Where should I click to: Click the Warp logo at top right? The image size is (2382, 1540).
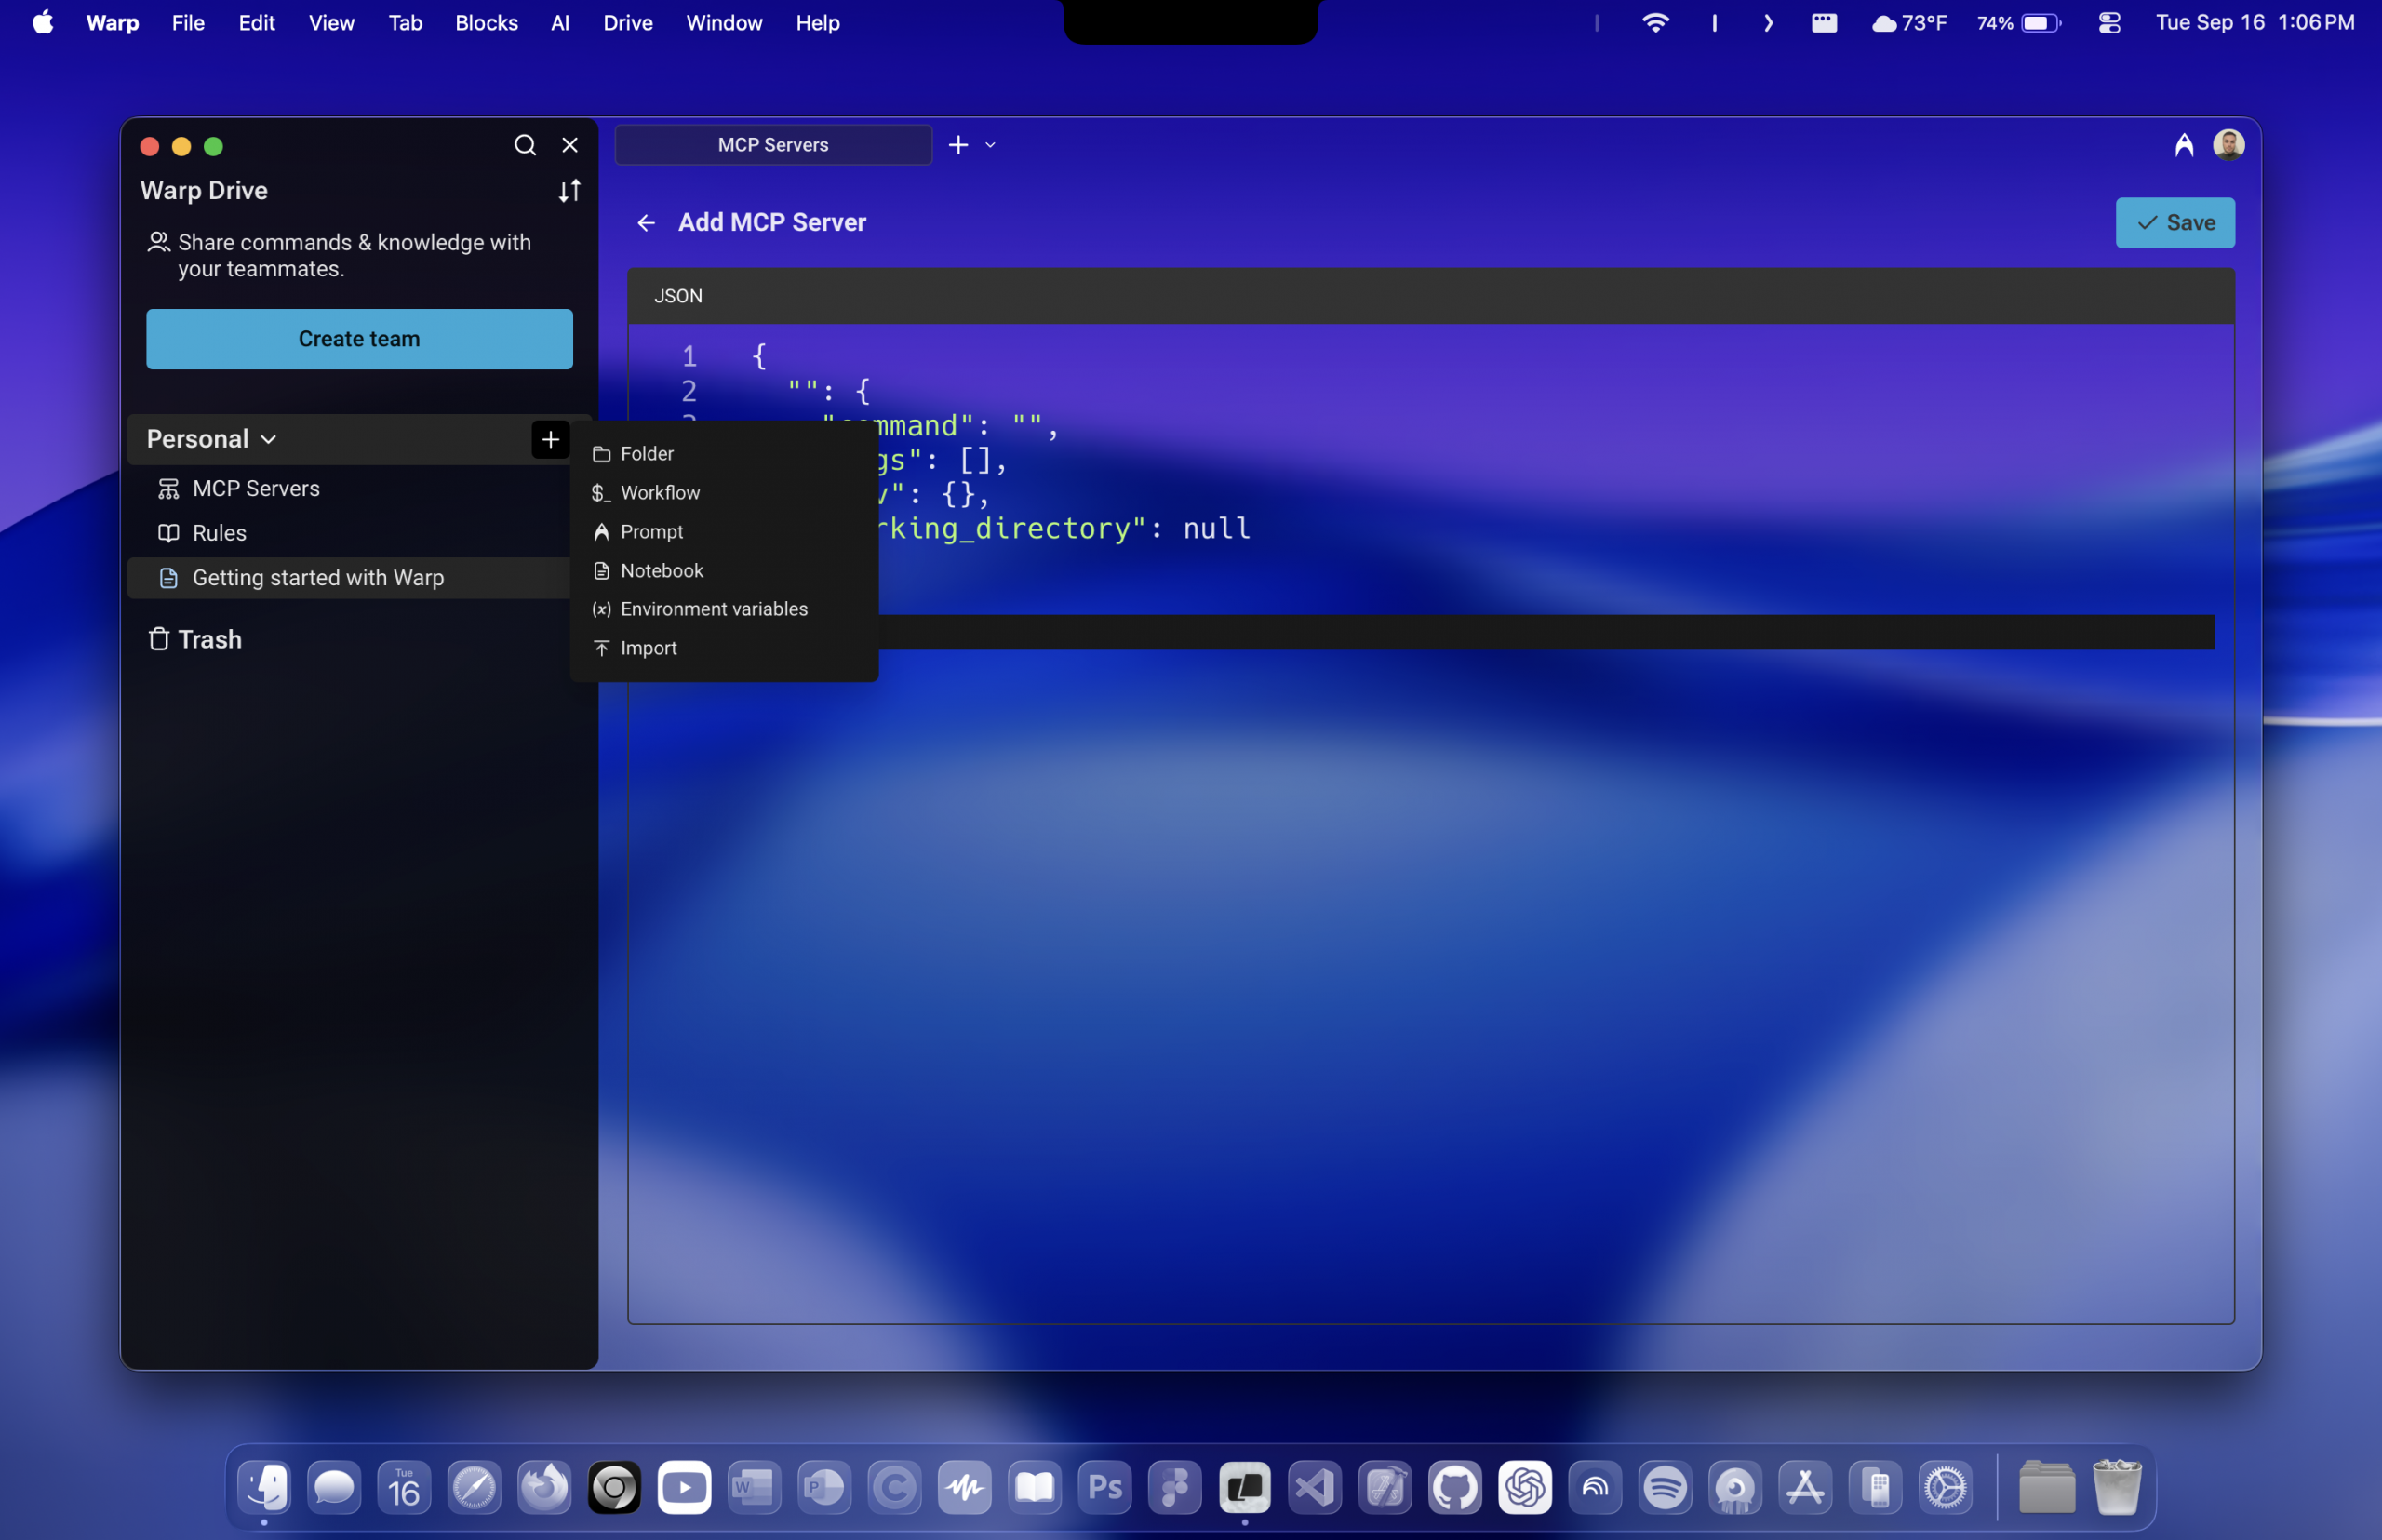pos(2183,144)
